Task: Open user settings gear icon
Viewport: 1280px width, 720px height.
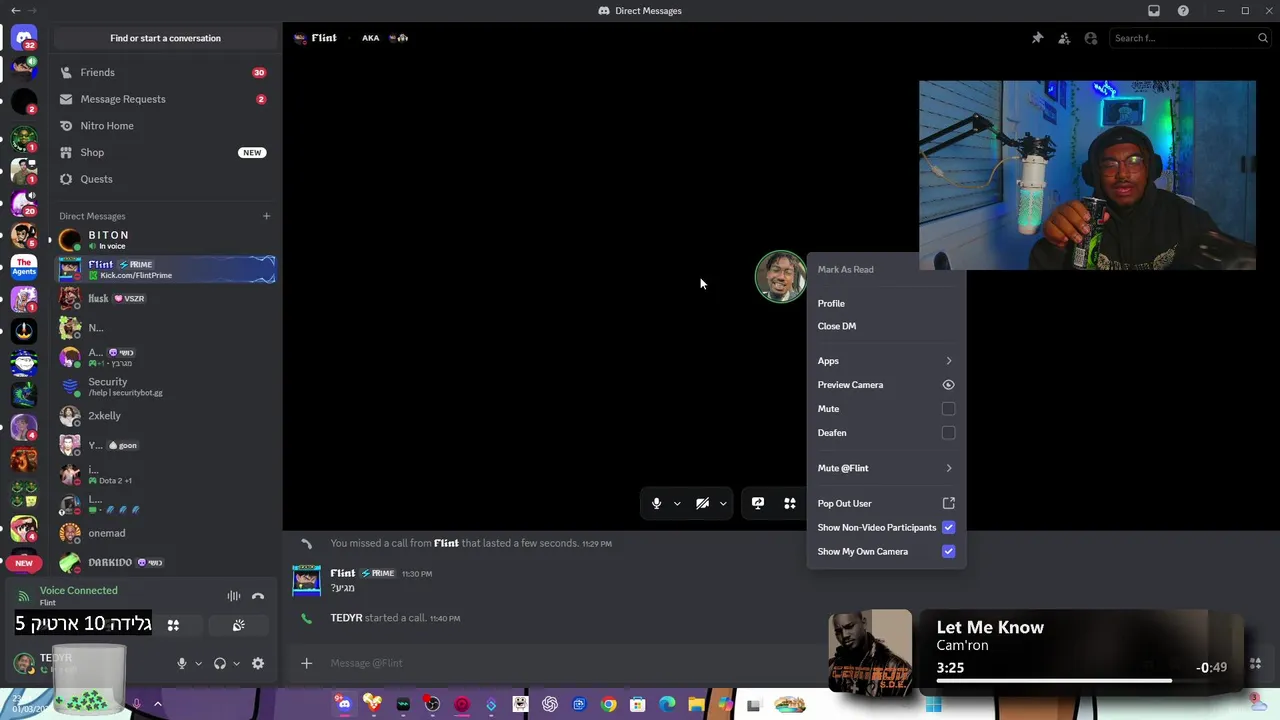Action: (258, 663)
